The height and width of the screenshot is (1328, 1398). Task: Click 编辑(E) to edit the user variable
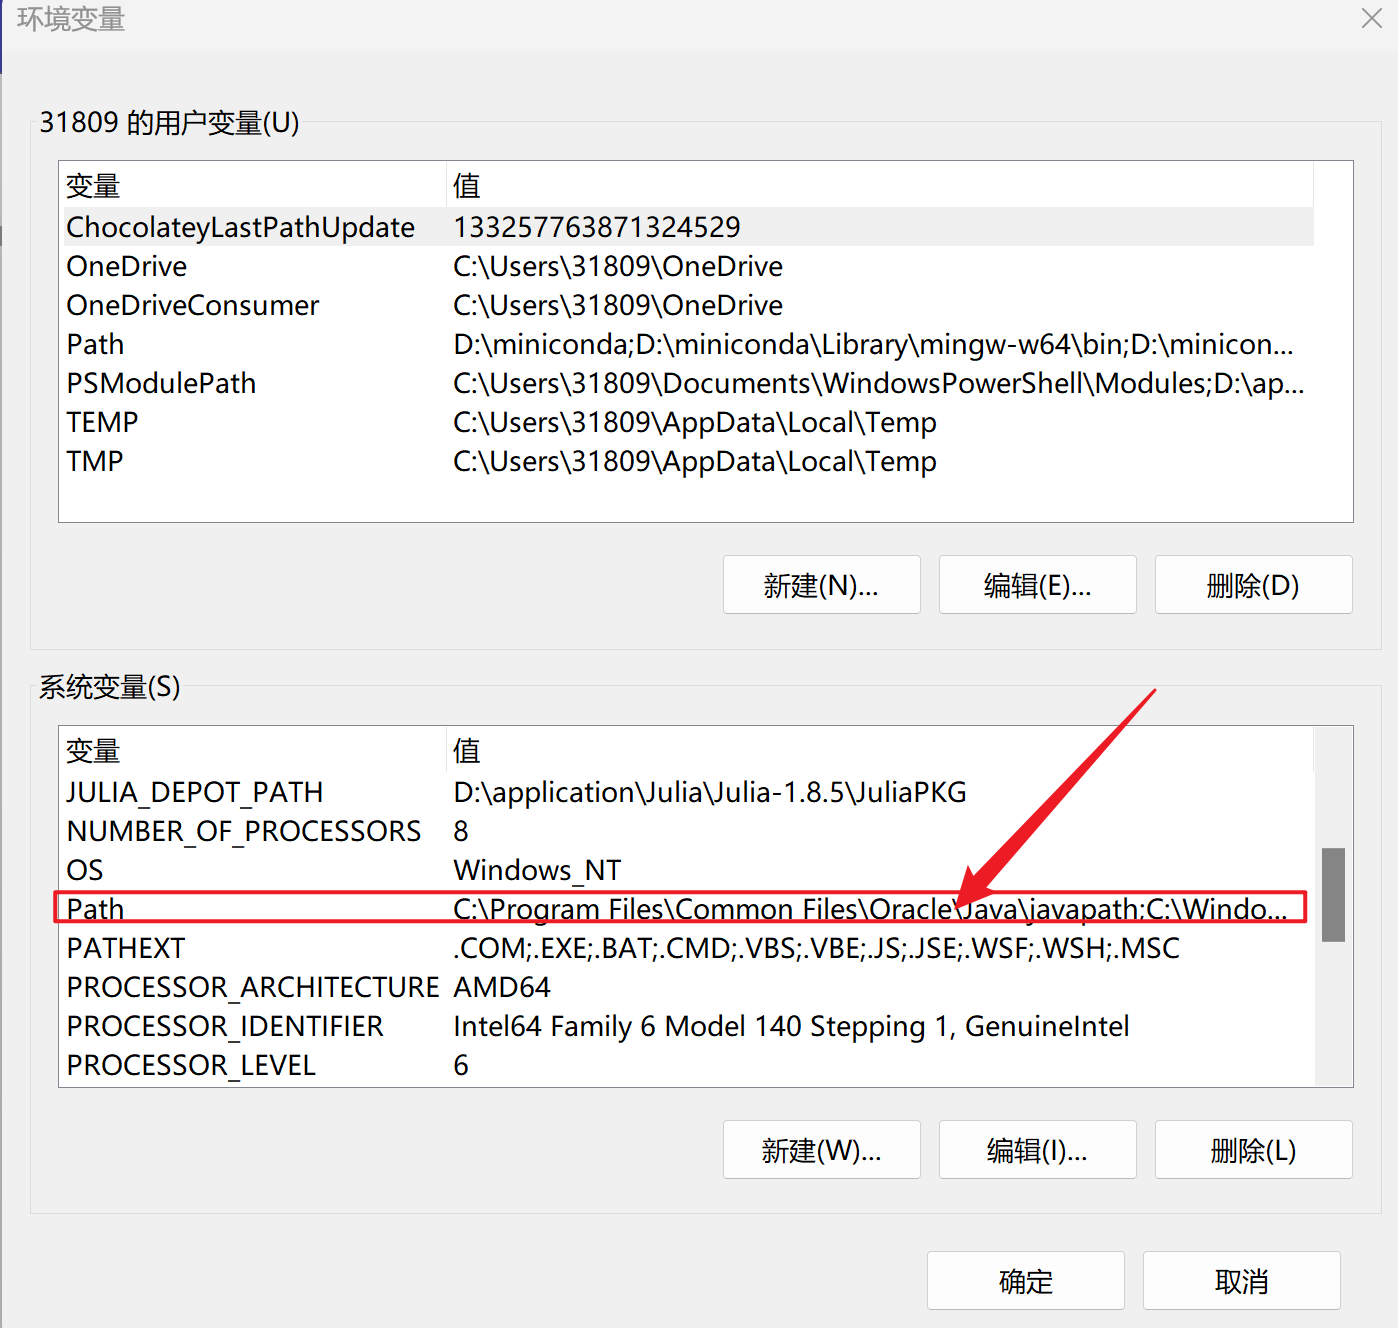click(1037, 584)
